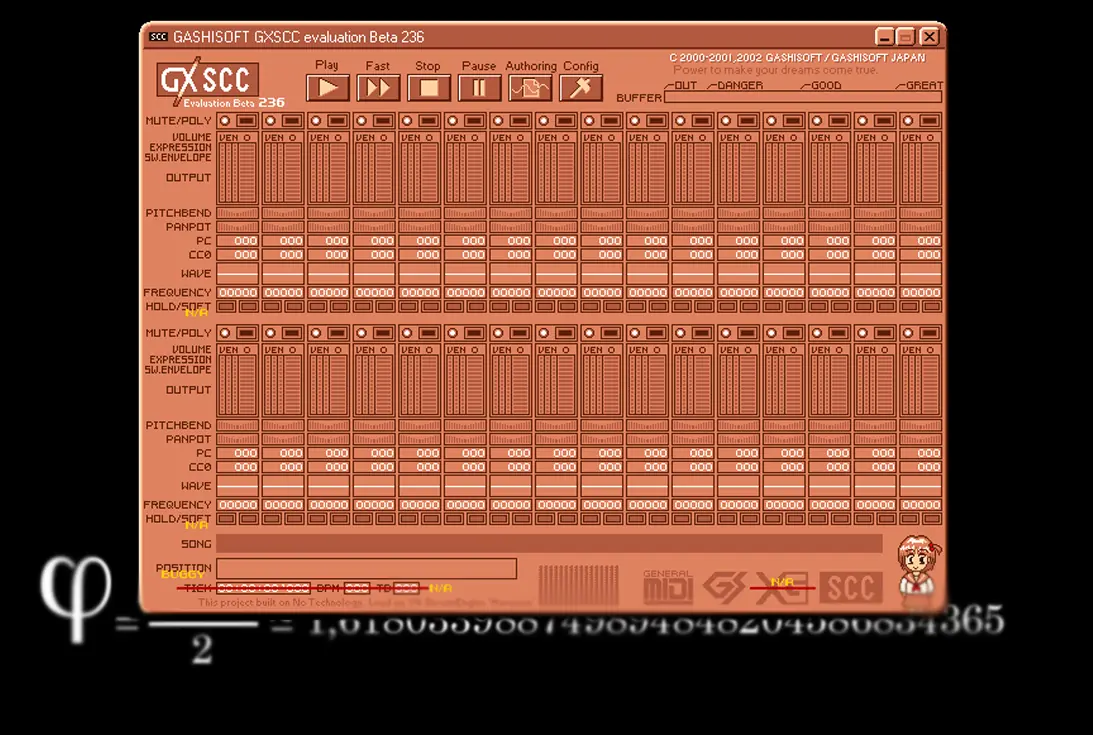Screen dimensions: 1093x735
Task: Click the GXSCC logo
Action: click(x=209, y=81)
